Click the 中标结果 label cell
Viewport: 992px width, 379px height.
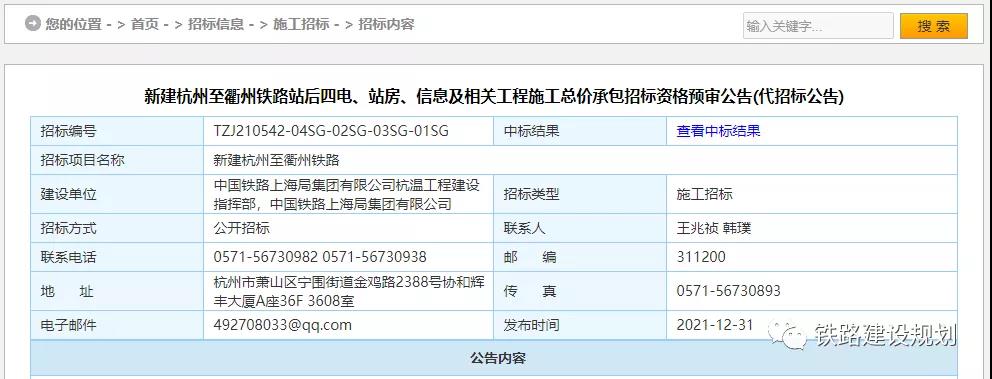[x=580, y=132]
